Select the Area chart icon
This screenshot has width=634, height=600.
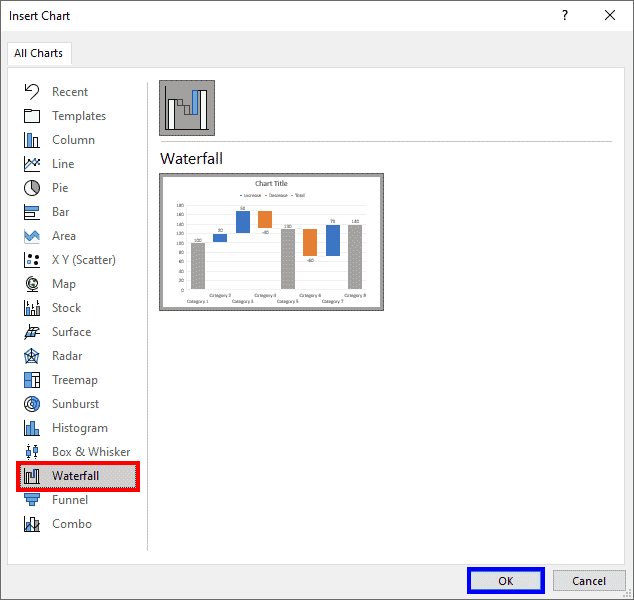pyautogui.click(x=32, y=236)
